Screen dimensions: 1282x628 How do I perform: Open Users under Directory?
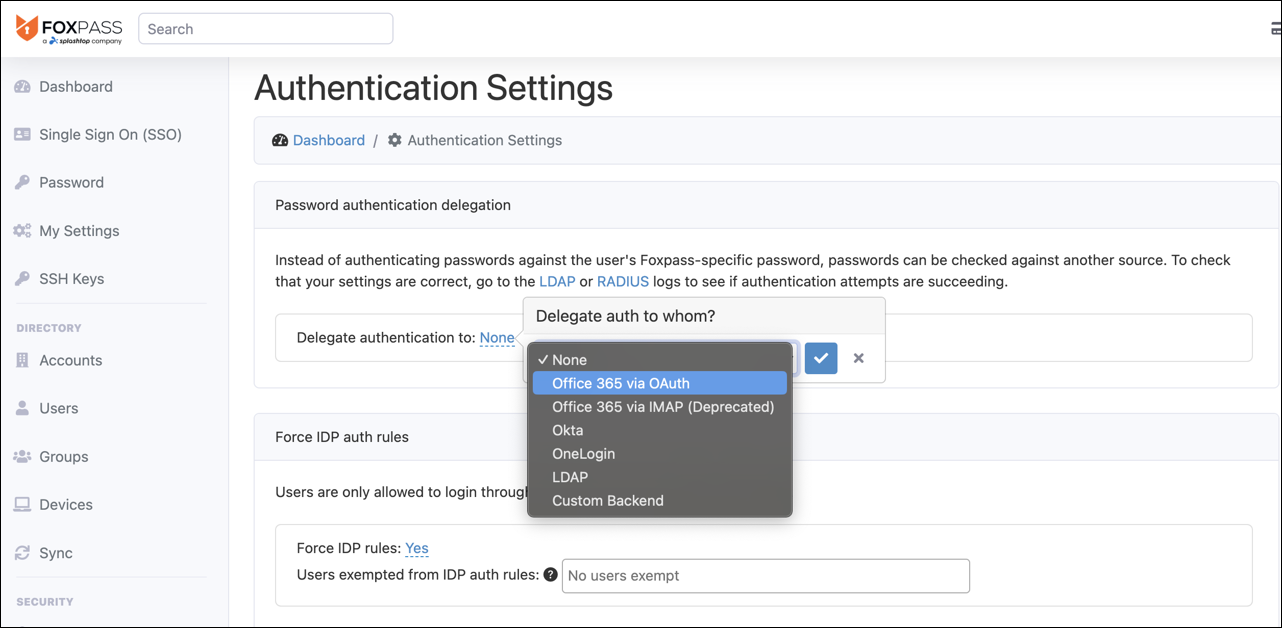pos(59,409)
